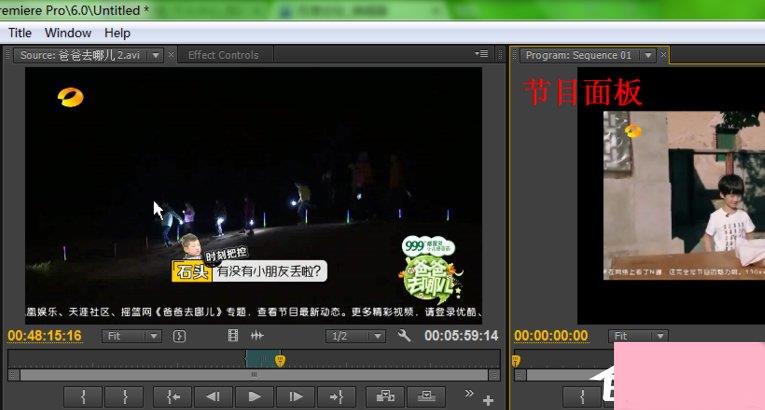Viewport: 765px width, 410px height.
Task: Click the Drag Video Only filmstrip icon
Action: point(233,335)
